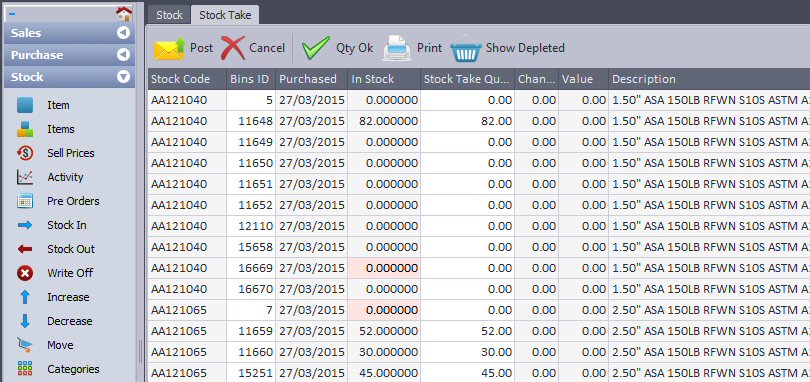Expand the Purchase section arrow
The width and height of the screenshot is (810, 382).
(123, 55)
